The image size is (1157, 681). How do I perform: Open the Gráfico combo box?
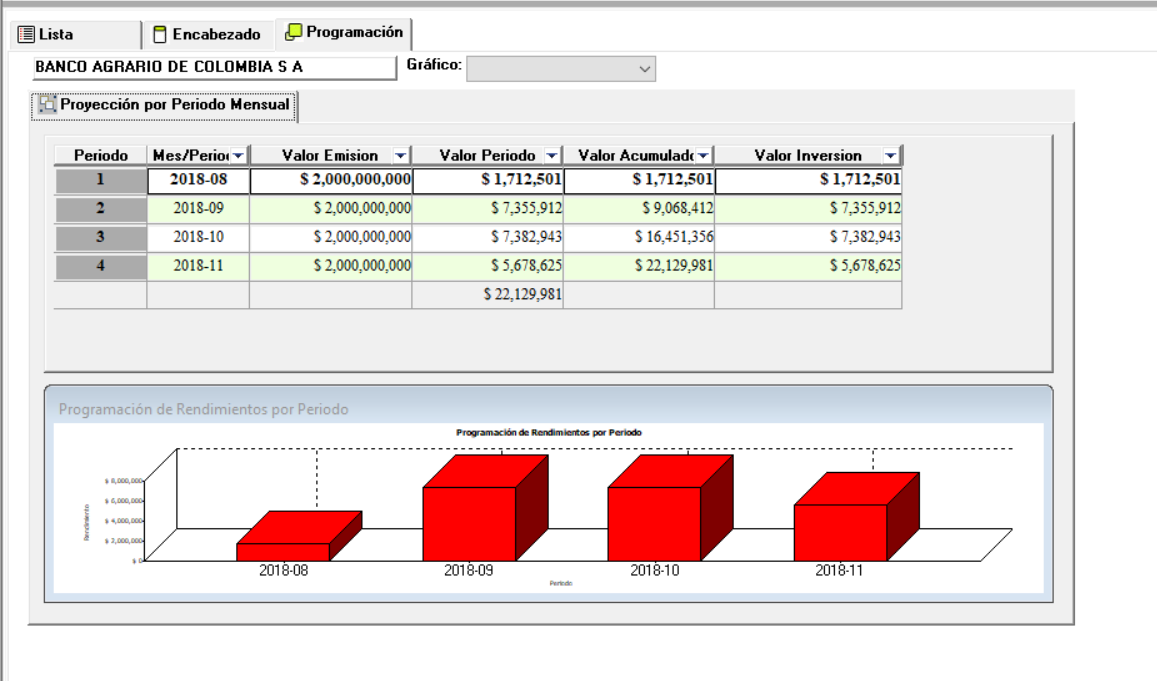[645, 68]
